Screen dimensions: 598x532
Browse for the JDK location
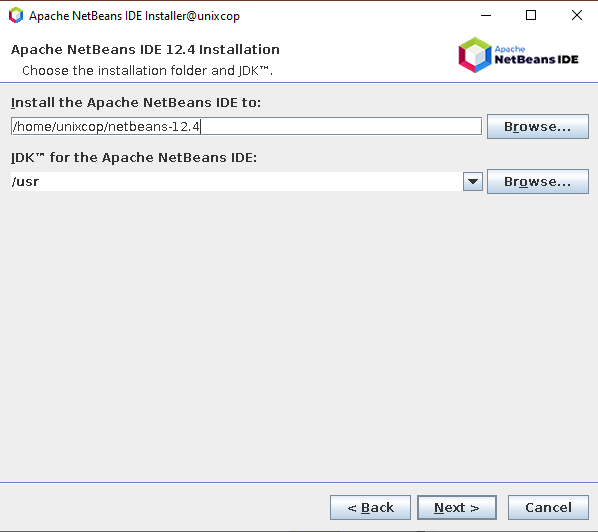538,182
